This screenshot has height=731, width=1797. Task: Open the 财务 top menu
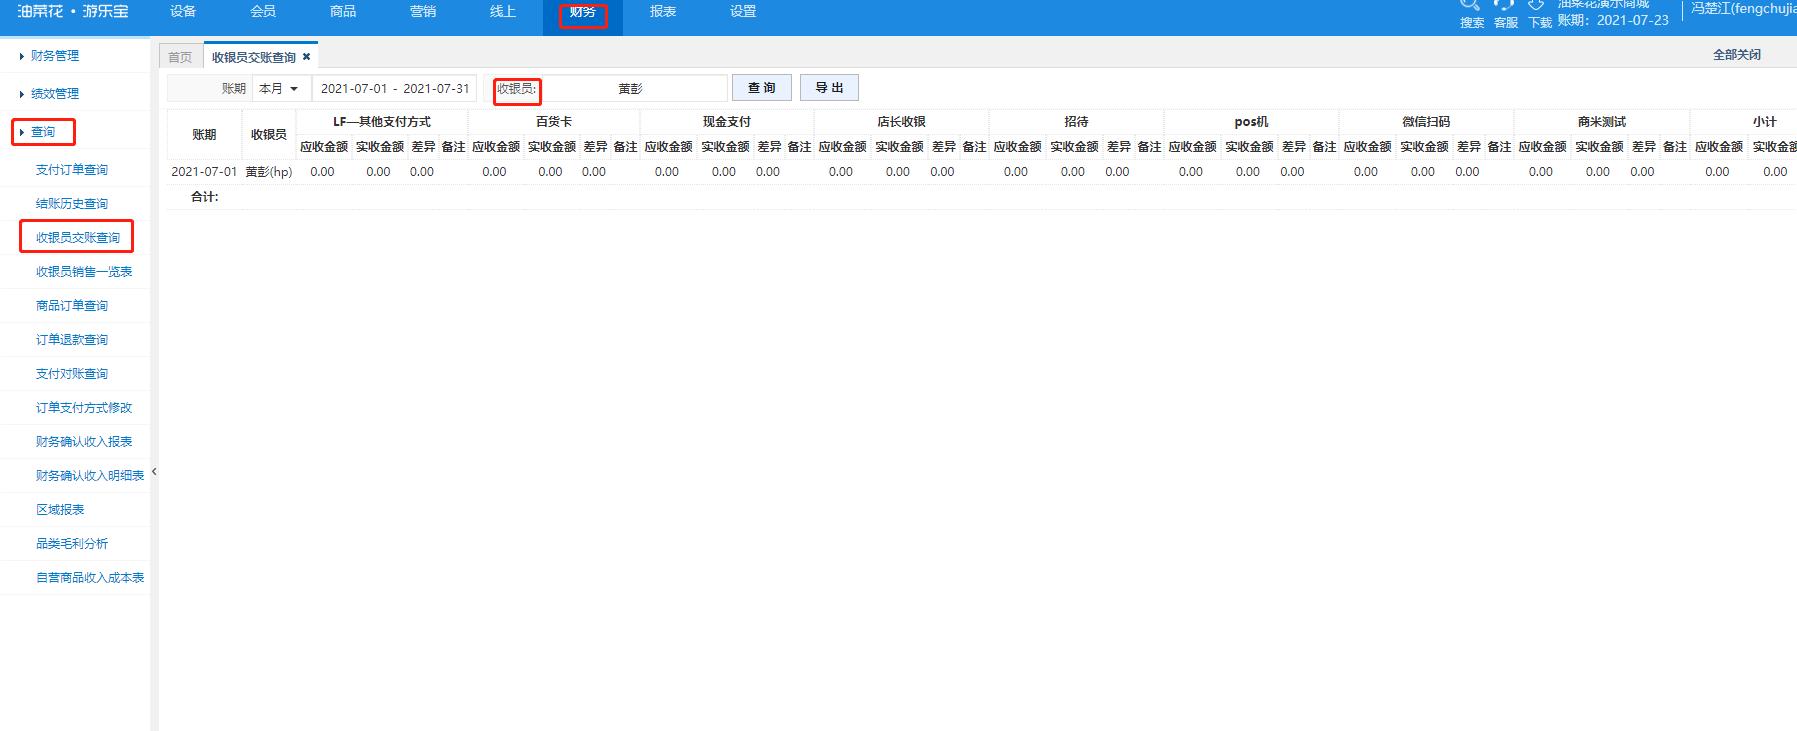(583, 12)
